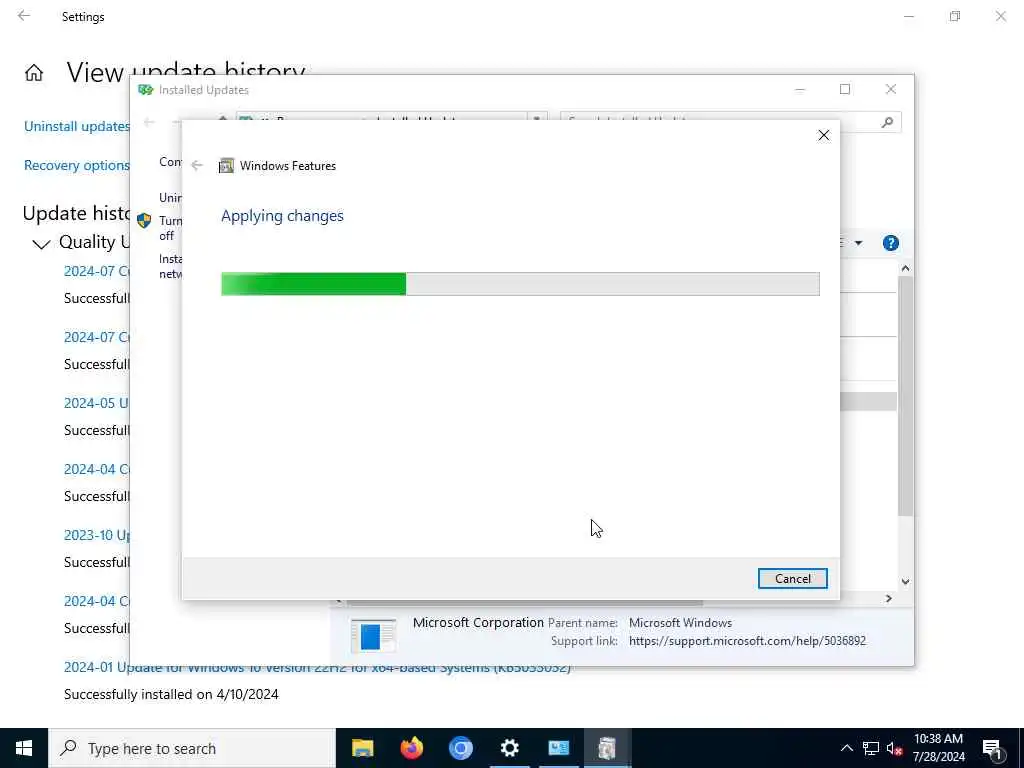Click the taskbar search box

click(x=192, y=748)
